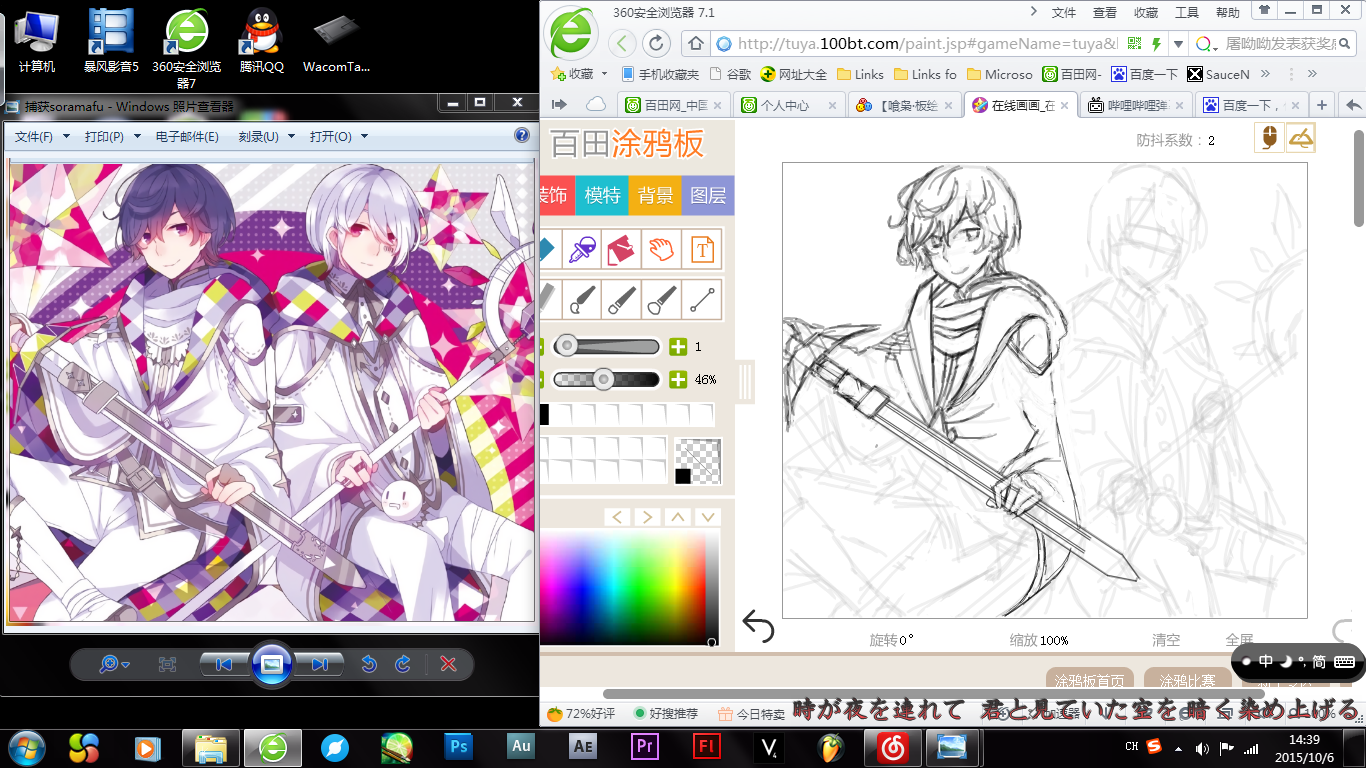Click the palette down arrow button
1366x768 pixels.
click(x=708, y=517)
